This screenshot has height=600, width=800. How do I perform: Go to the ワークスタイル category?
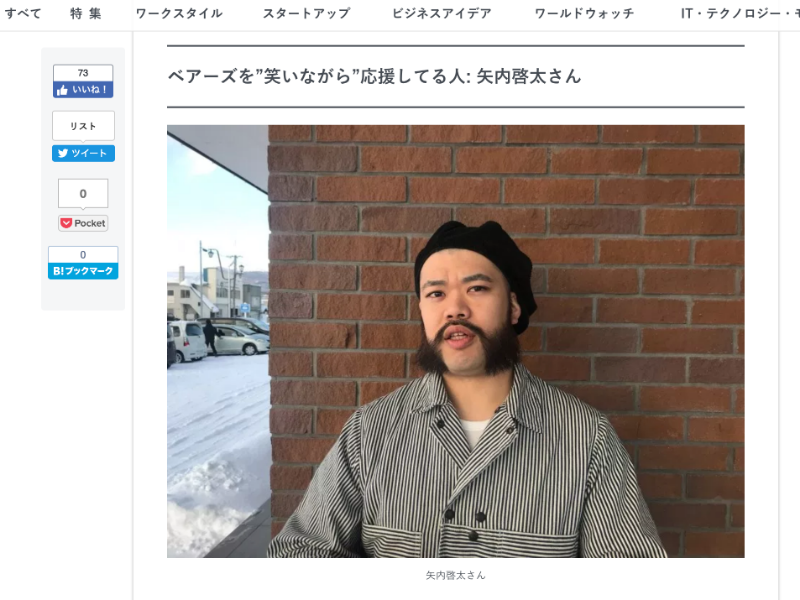point(179,13)
